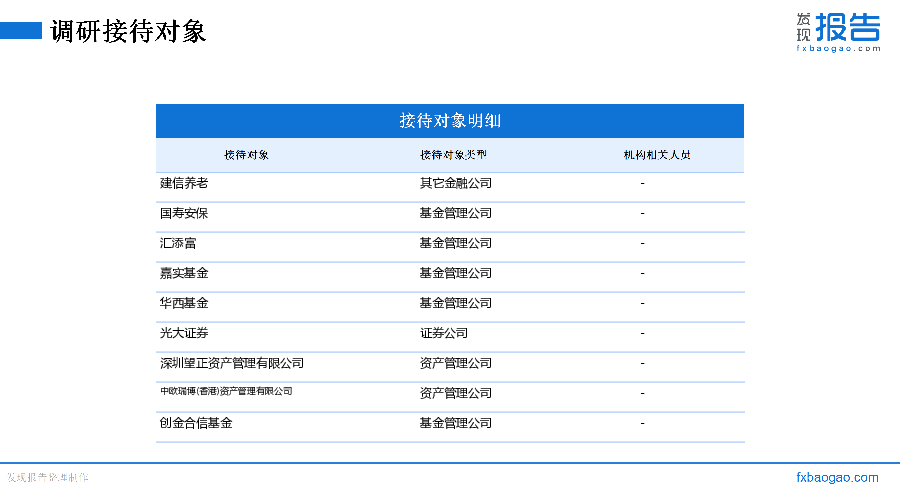Click 基金管理公司 in 华西基金 row
This screenshot has height=500, width=900.
[x=456, y=303]
